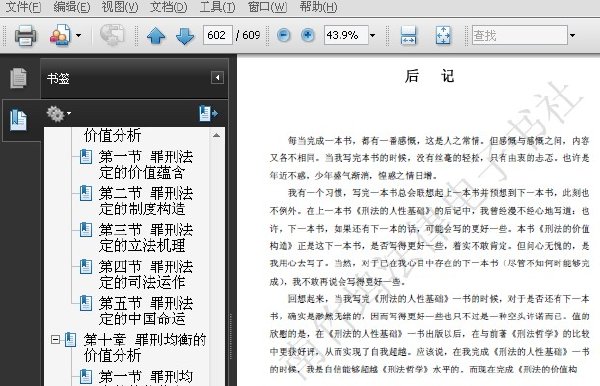Click the 后 记 page heading
Screen dimensions: 600x386
coord(429,76)
